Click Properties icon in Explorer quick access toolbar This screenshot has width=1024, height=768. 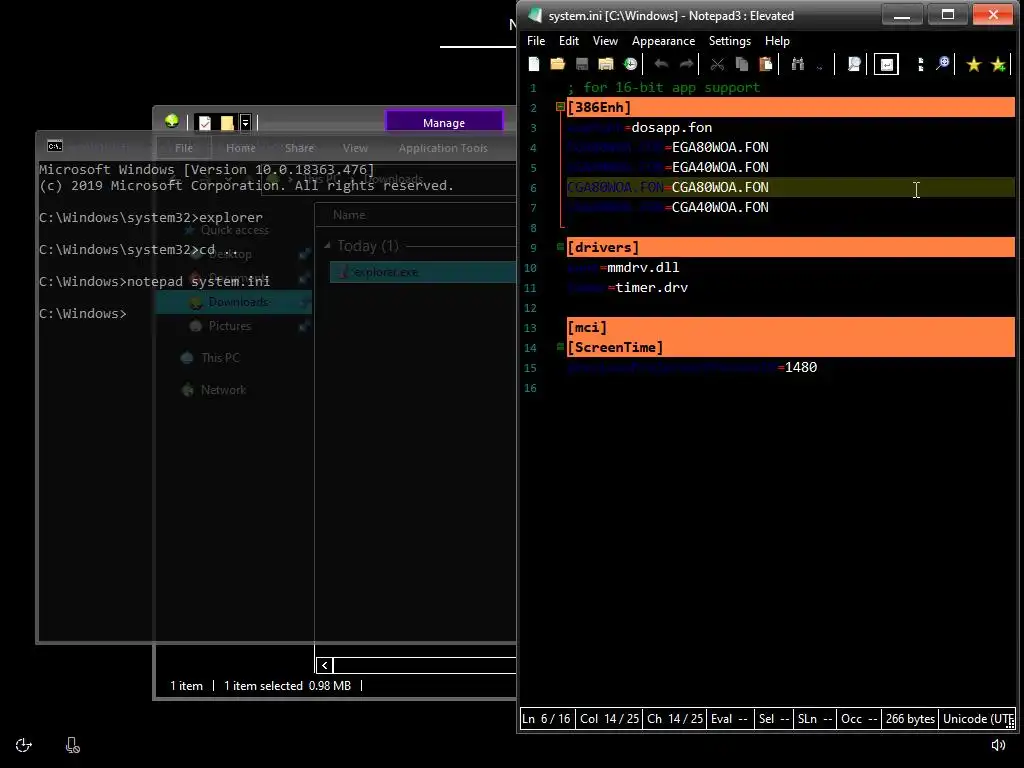[204, 122]
